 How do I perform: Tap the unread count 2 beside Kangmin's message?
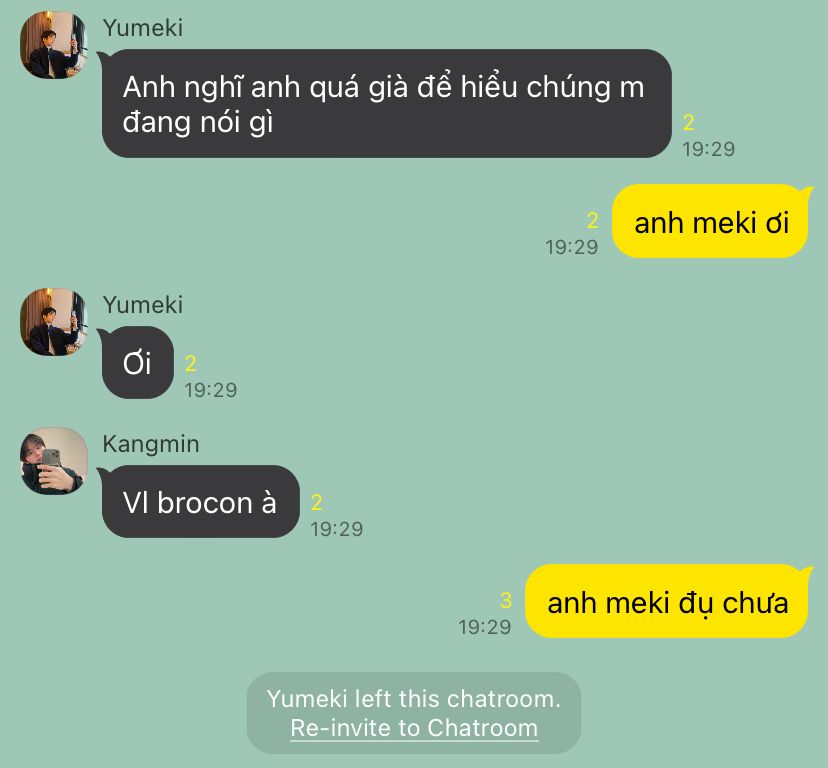(x=317, y=502)
